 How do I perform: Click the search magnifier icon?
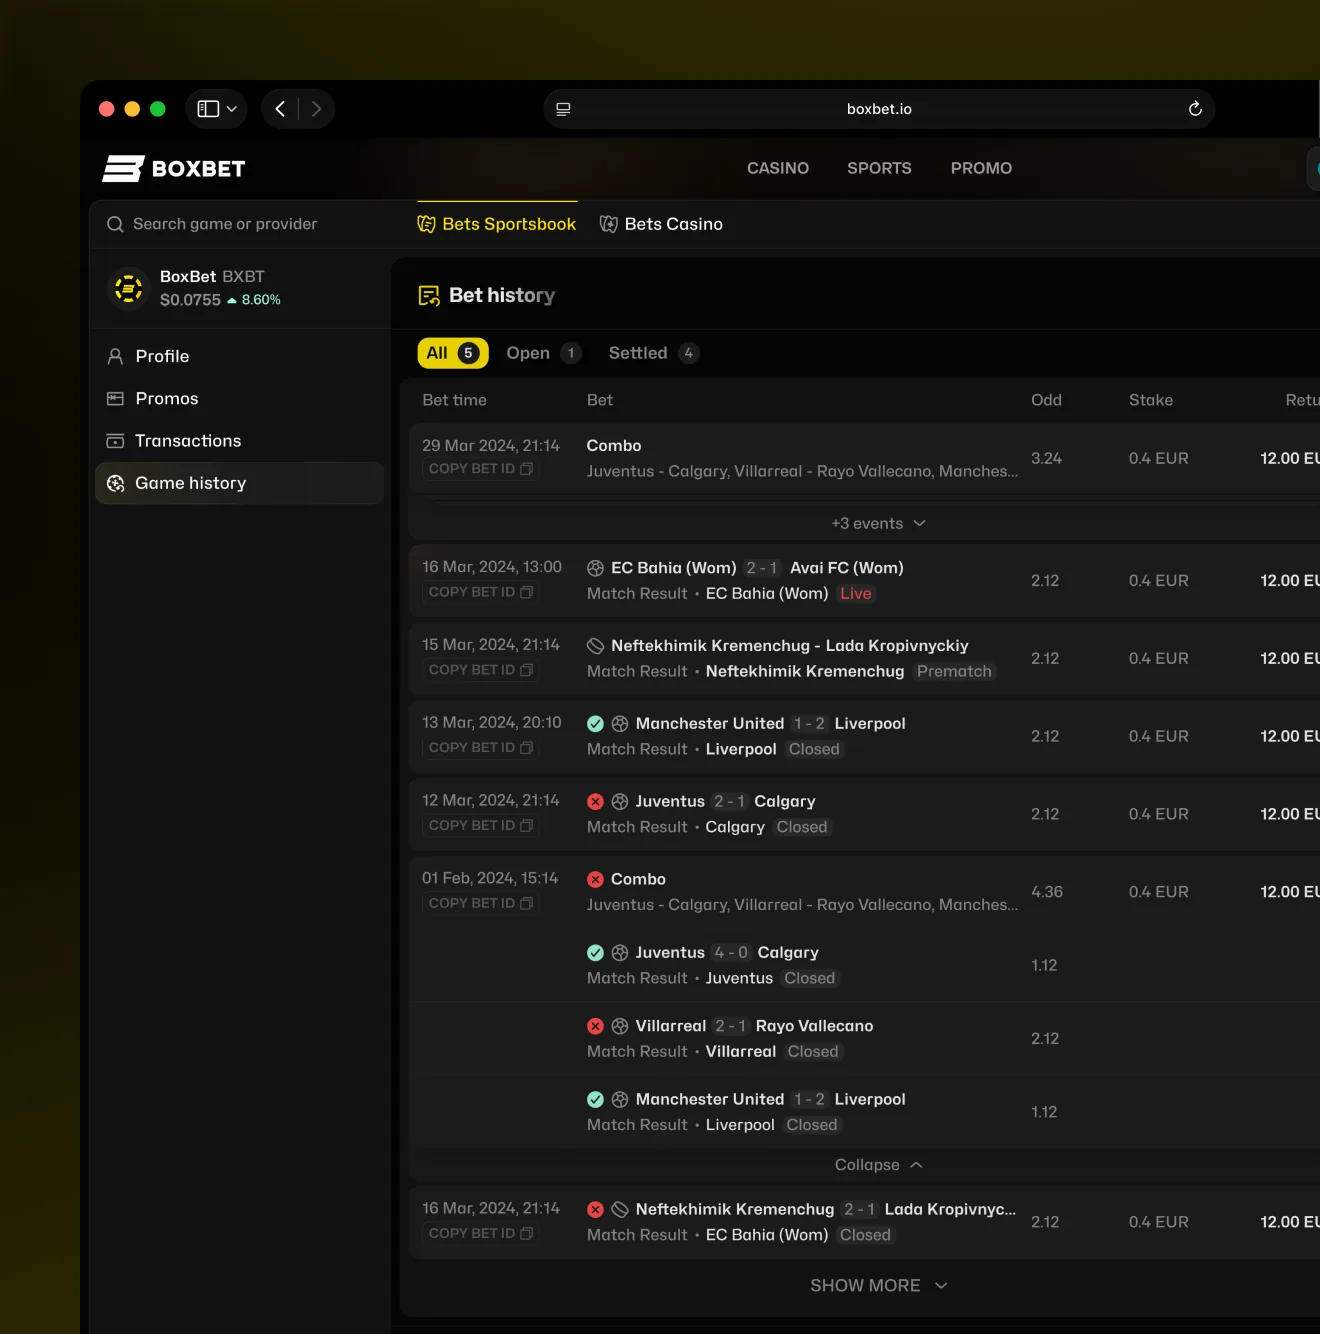(x=115, y=224)
